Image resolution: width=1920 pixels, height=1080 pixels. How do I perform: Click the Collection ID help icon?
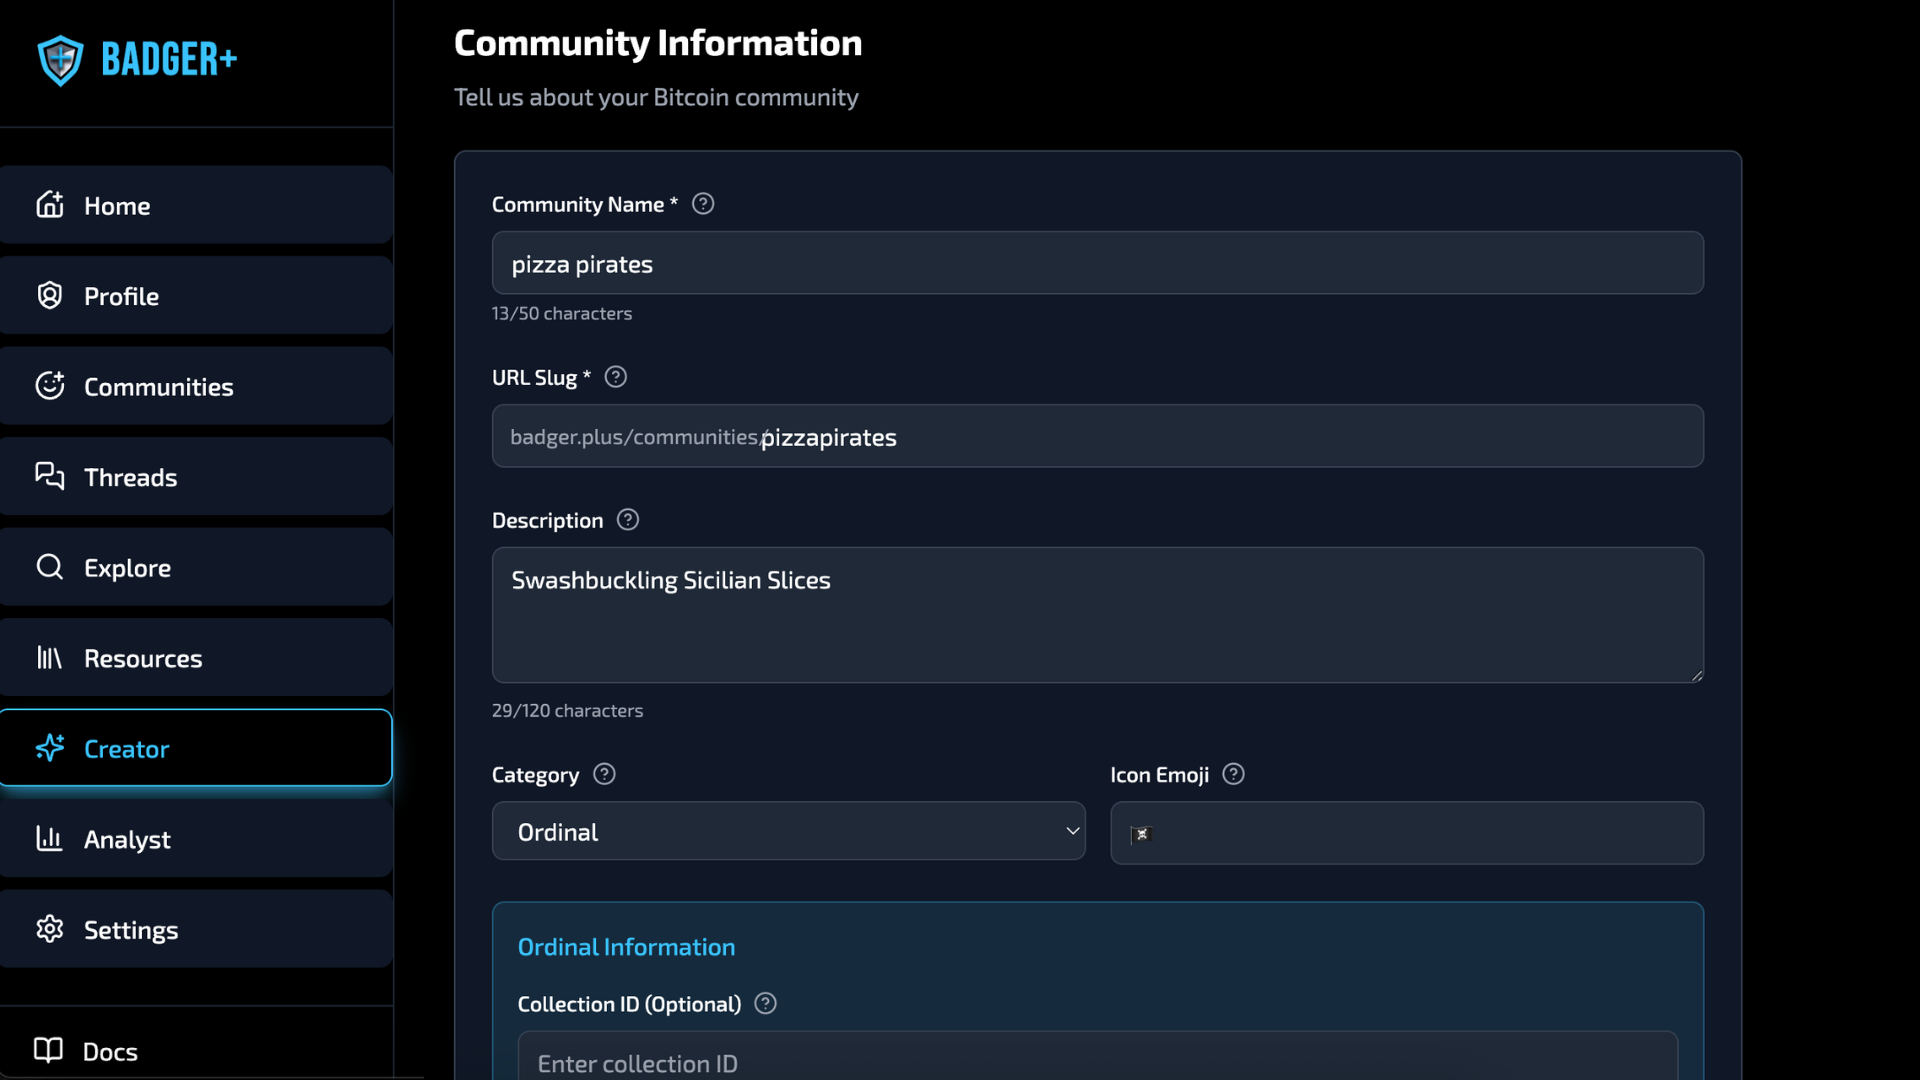(765, 1003)
